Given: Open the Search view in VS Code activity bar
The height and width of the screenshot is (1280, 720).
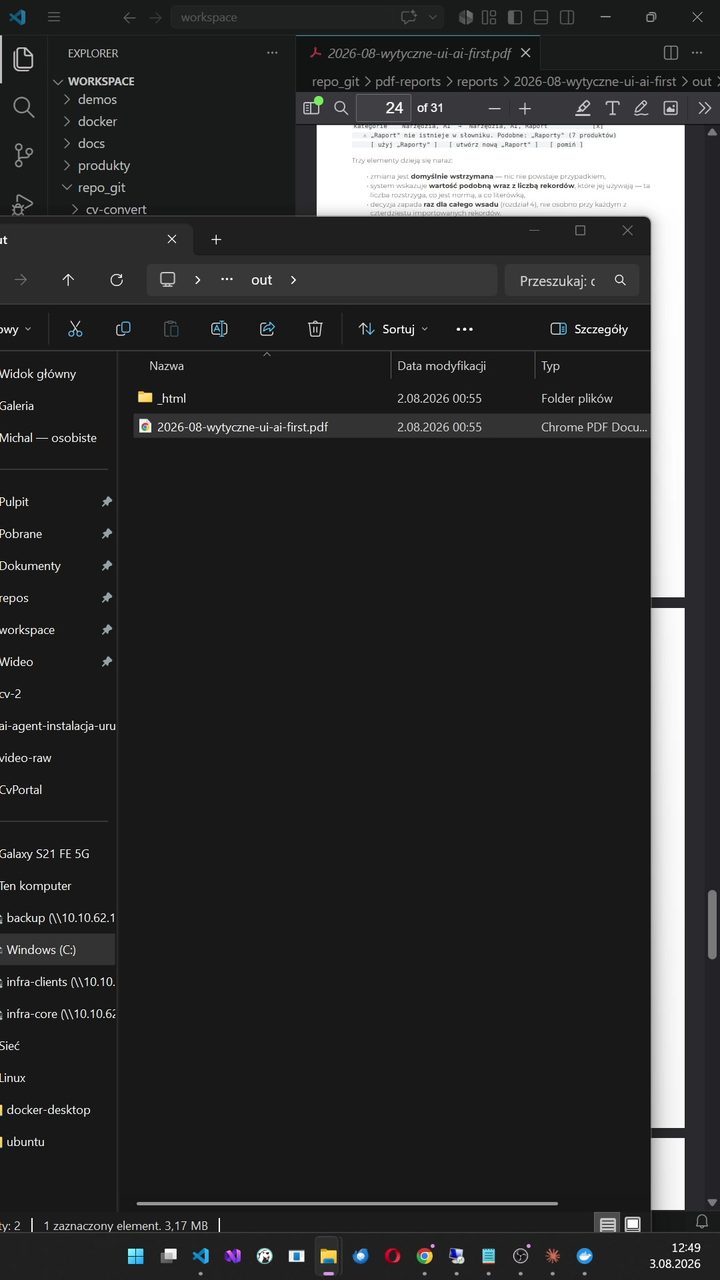Looking at the screenshot, I should point(22,107).
